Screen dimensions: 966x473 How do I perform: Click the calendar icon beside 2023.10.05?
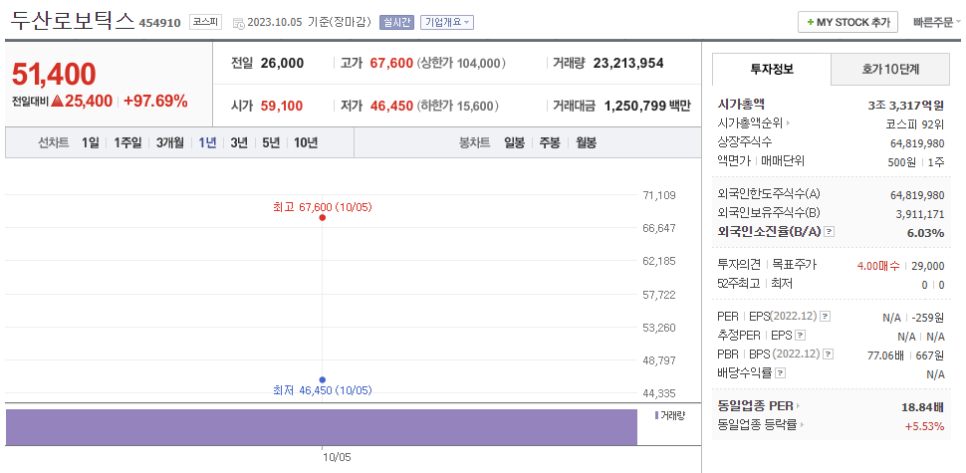(x=238, y=23)
